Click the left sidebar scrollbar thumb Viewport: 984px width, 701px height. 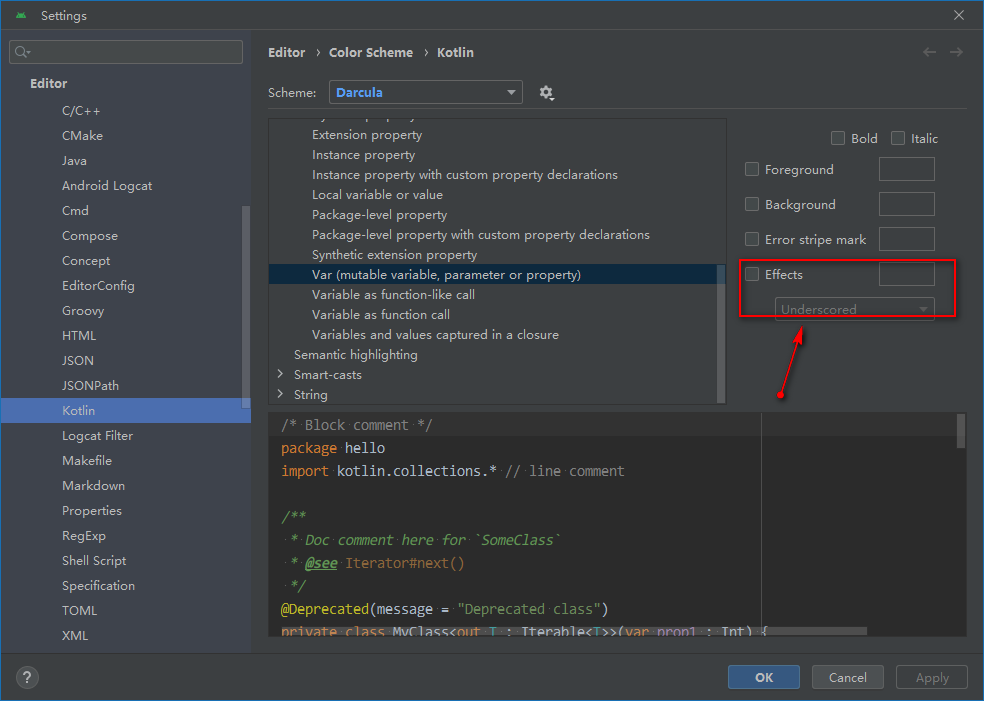(246, 308)
